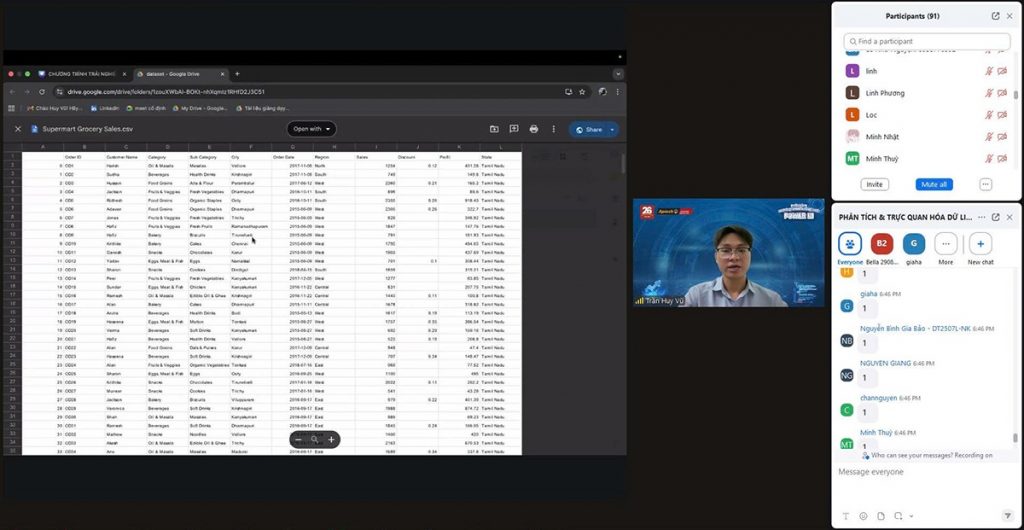This screenshot has height=530, width=1024.
Task: Switch to 'CHƯƠNG TRÌNH TRẢI NGHIỆM' browser tab
Action: (82, 74)
